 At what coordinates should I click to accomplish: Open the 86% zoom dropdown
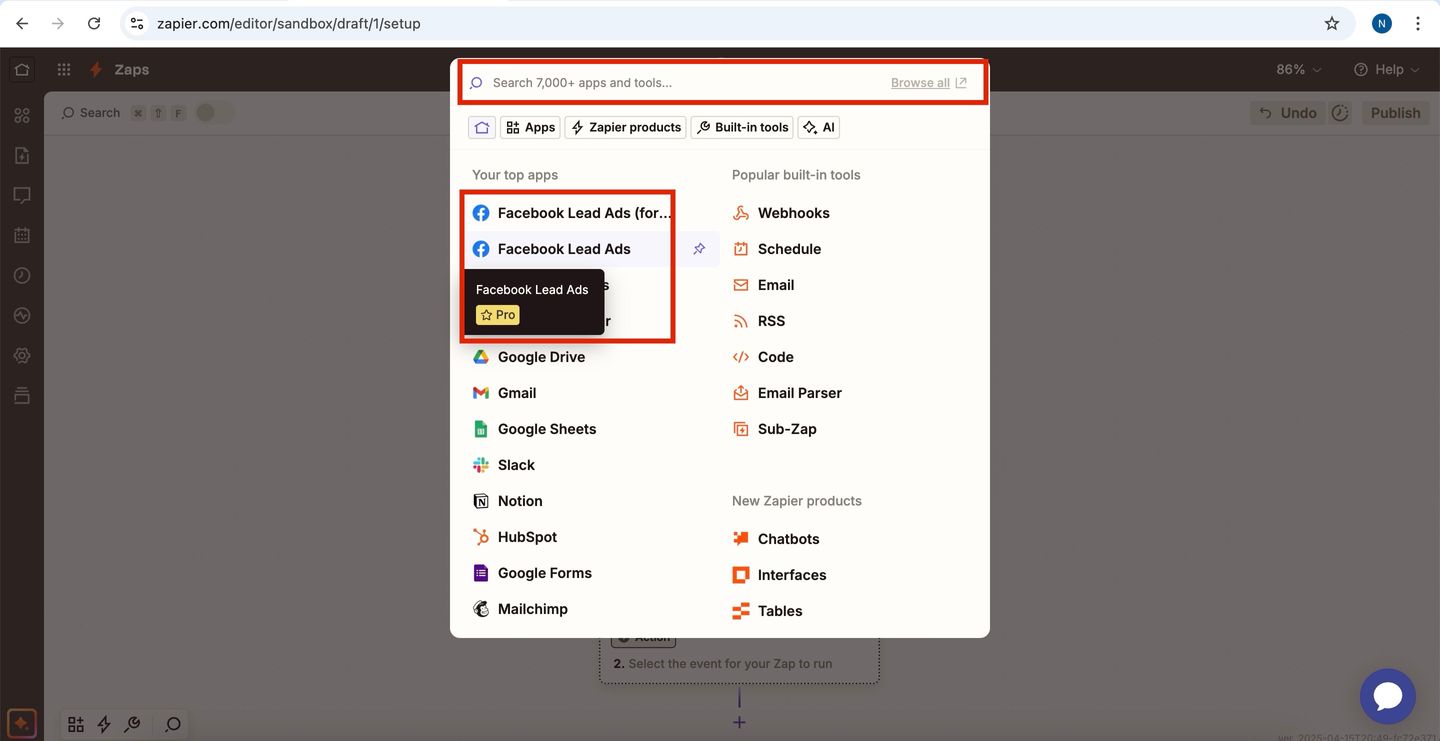tap(1298, 70)
